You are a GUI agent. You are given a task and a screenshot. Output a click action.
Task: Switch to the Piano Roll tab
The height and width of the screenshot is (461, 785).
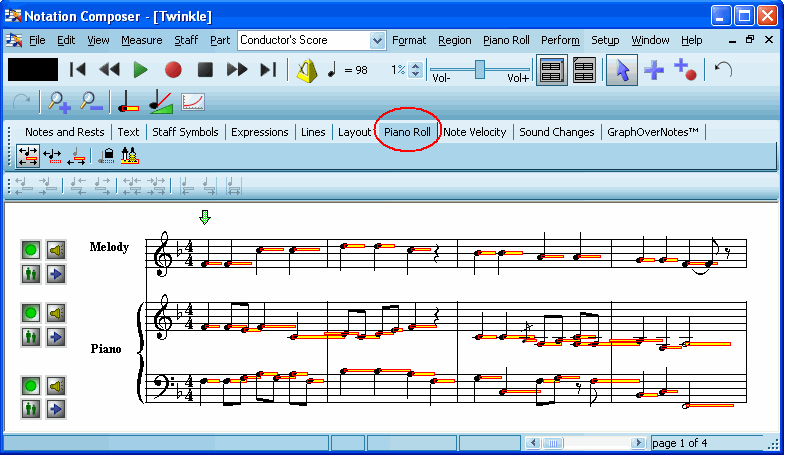tap(408, 132)
